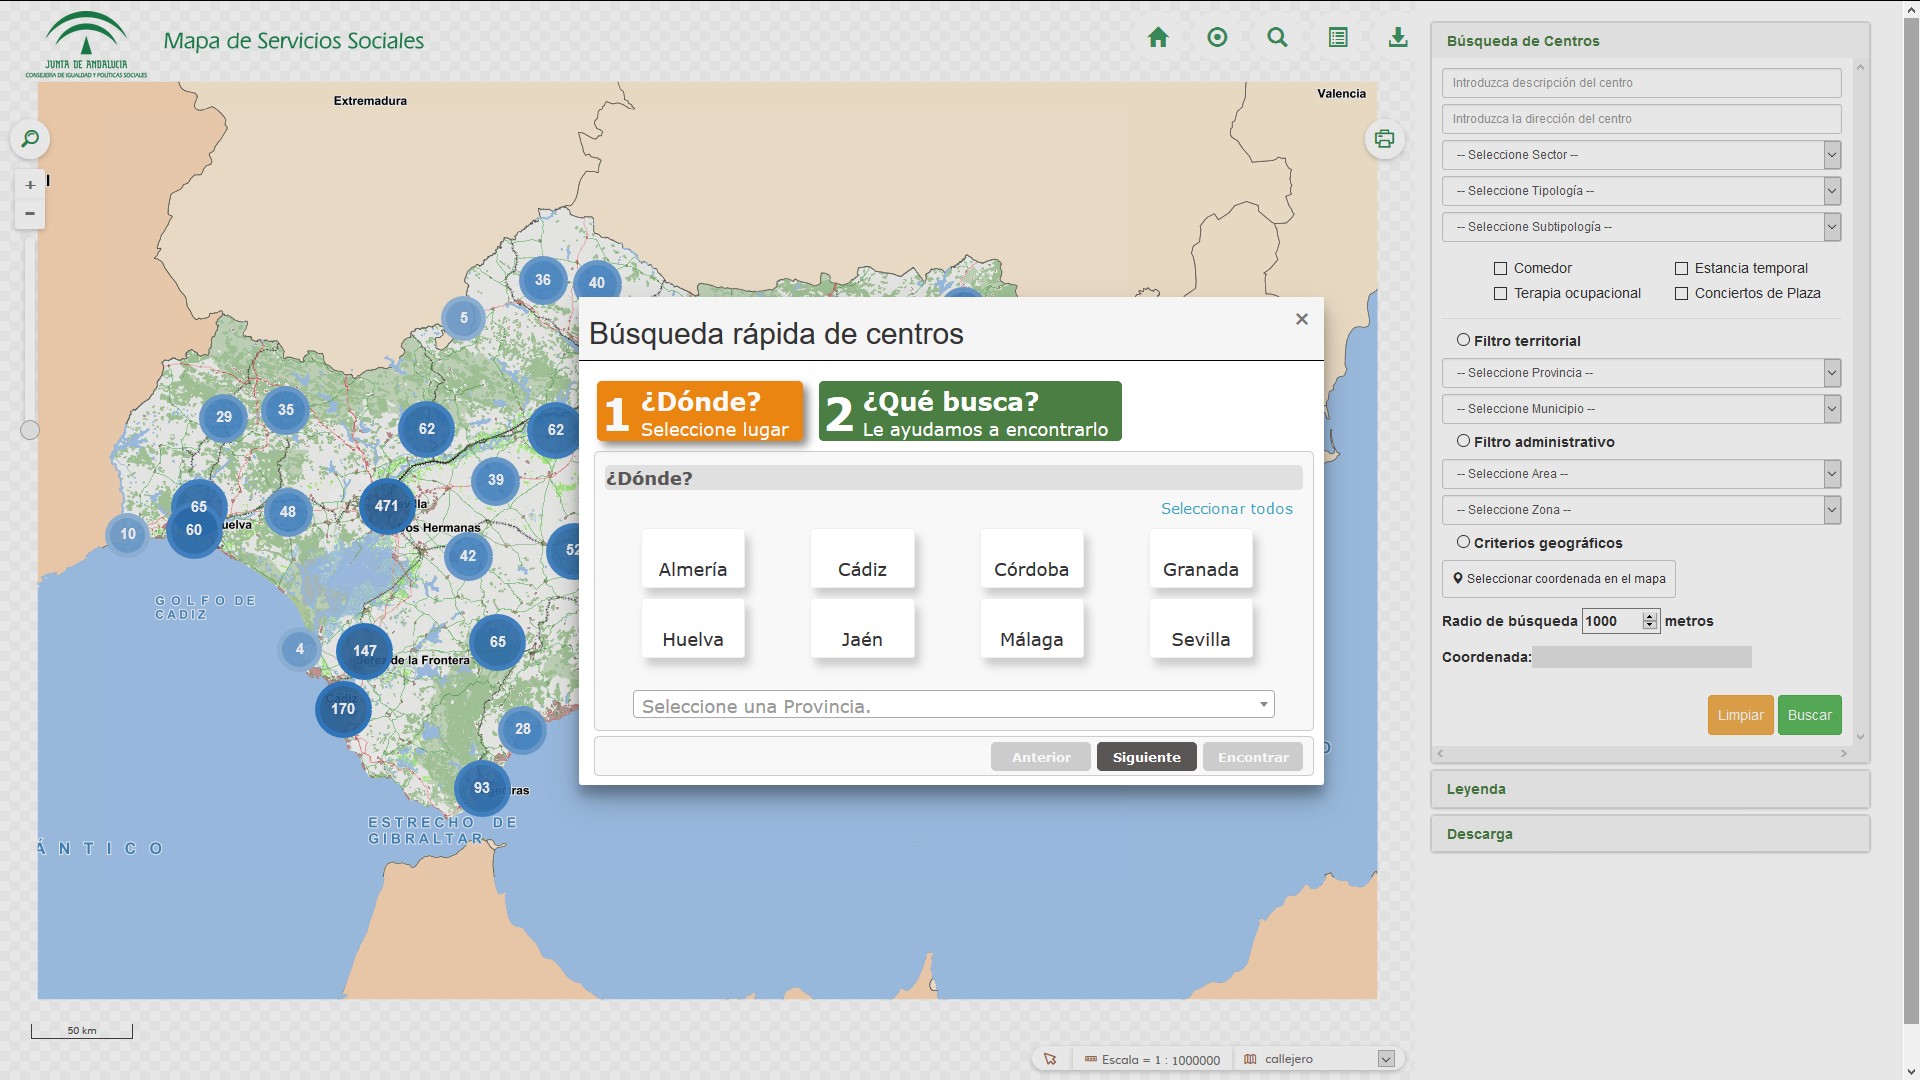Screen dimensions: 1920x1080
Task: Click the locate target icon in header
Action: click(x=1217, y=38)
